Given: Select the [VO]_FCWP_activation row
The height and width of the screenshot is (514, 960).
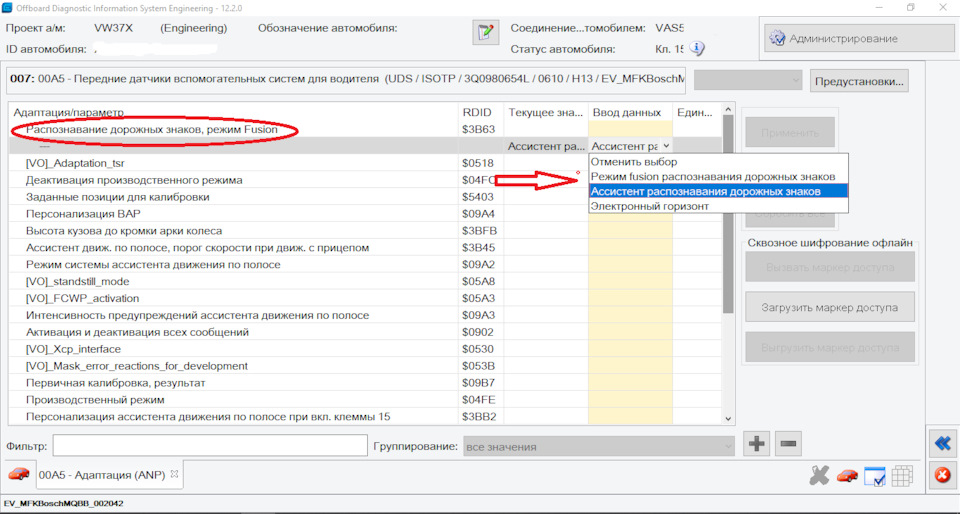Looking at the screenshot, I should click(x=365, y=299).
